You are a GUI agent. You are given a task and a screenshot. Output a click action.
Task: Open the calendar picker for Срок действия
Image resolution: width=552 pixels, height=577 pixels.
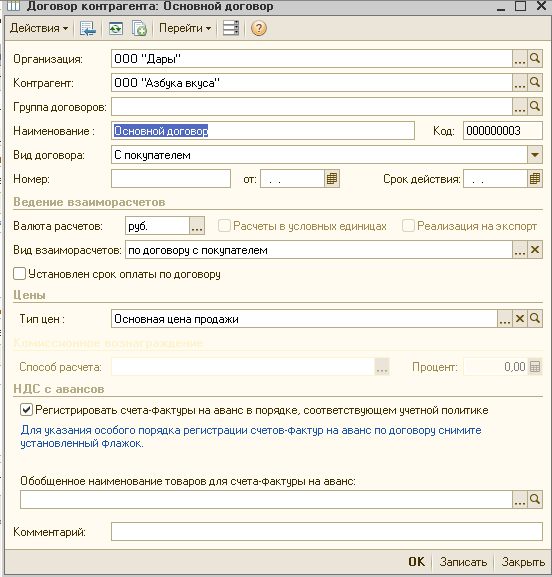pyautogui.click(x=535, y=179)
